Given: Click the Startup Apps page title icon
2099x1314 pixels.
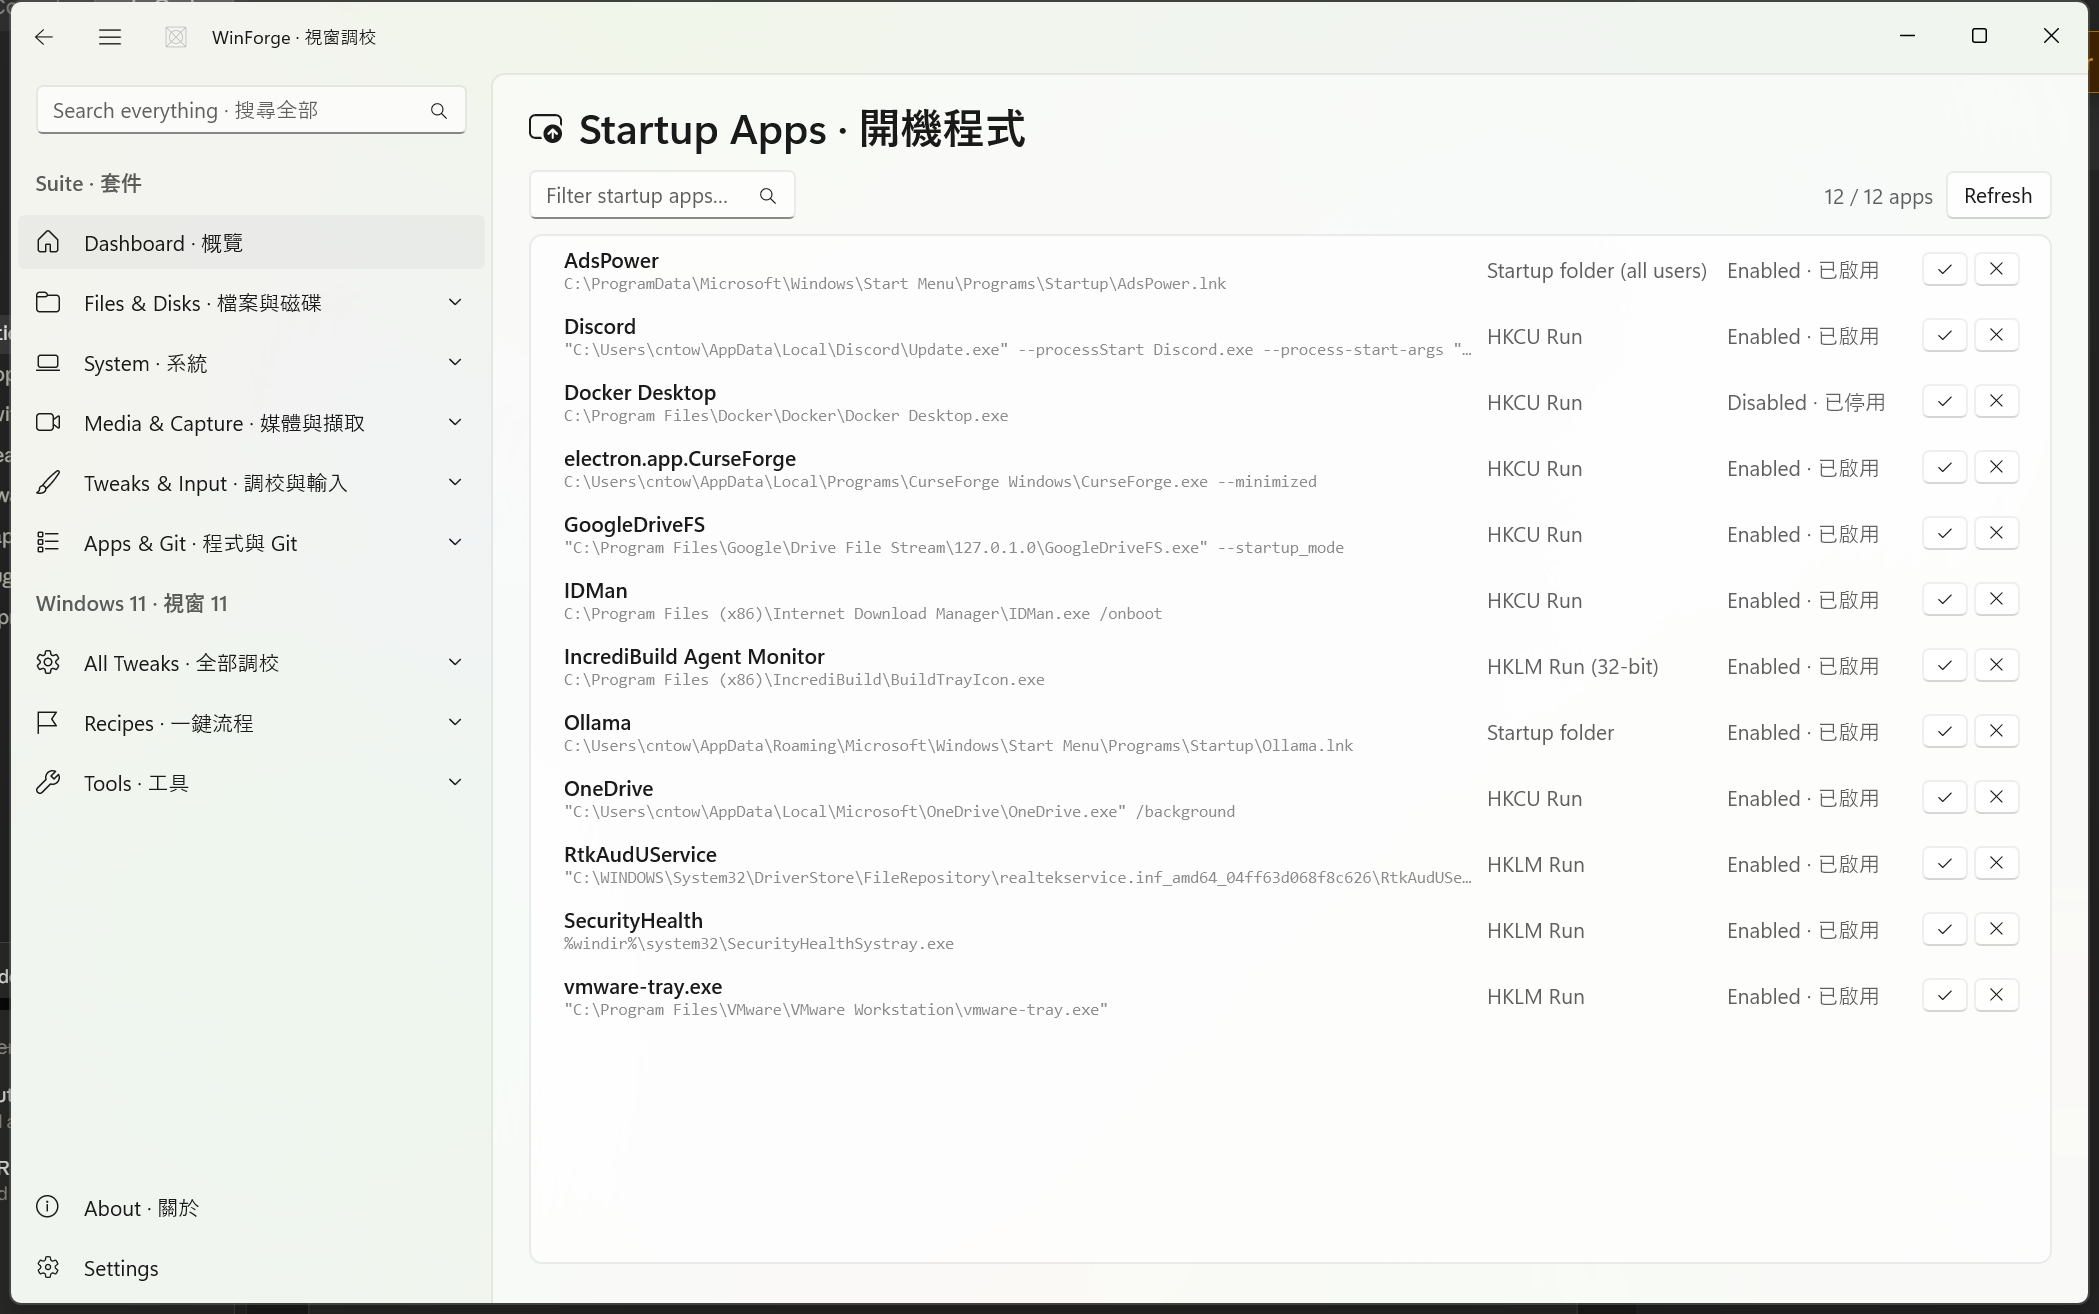Looking at the screenshot, I should [546, 129].
